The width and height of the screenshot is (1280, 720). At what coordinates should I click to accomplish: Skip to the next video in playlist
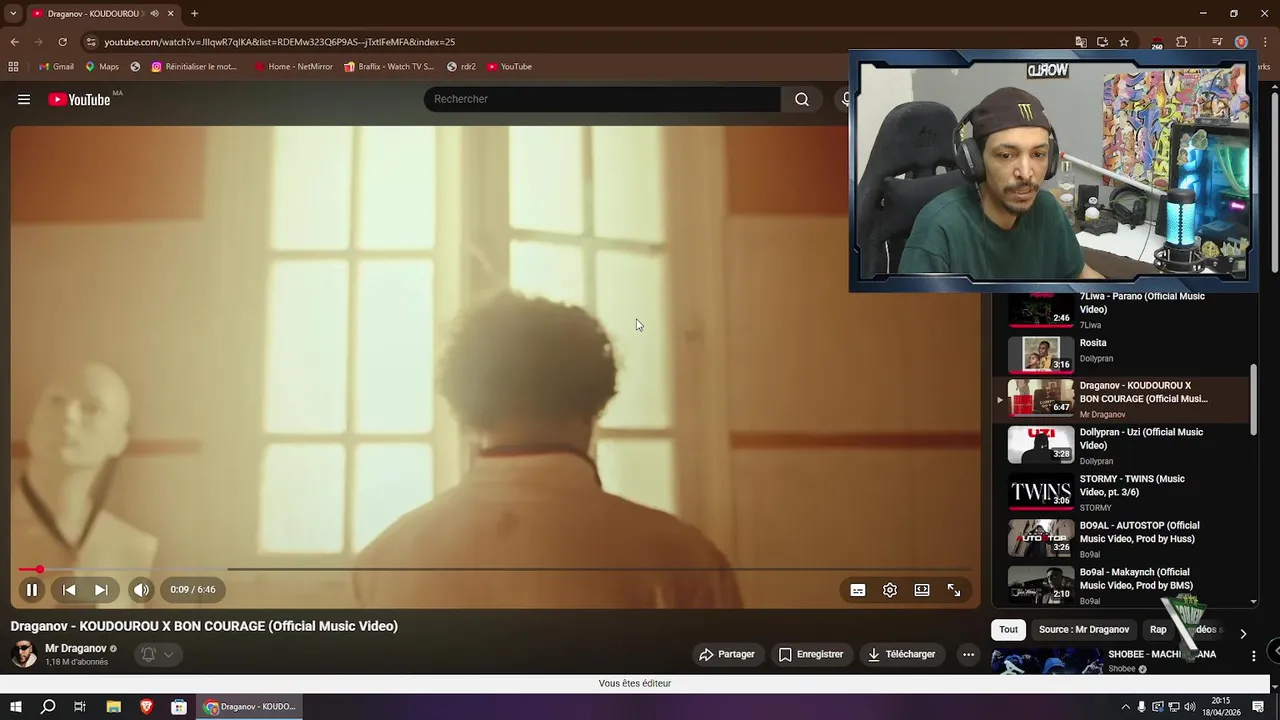[101, 590]
